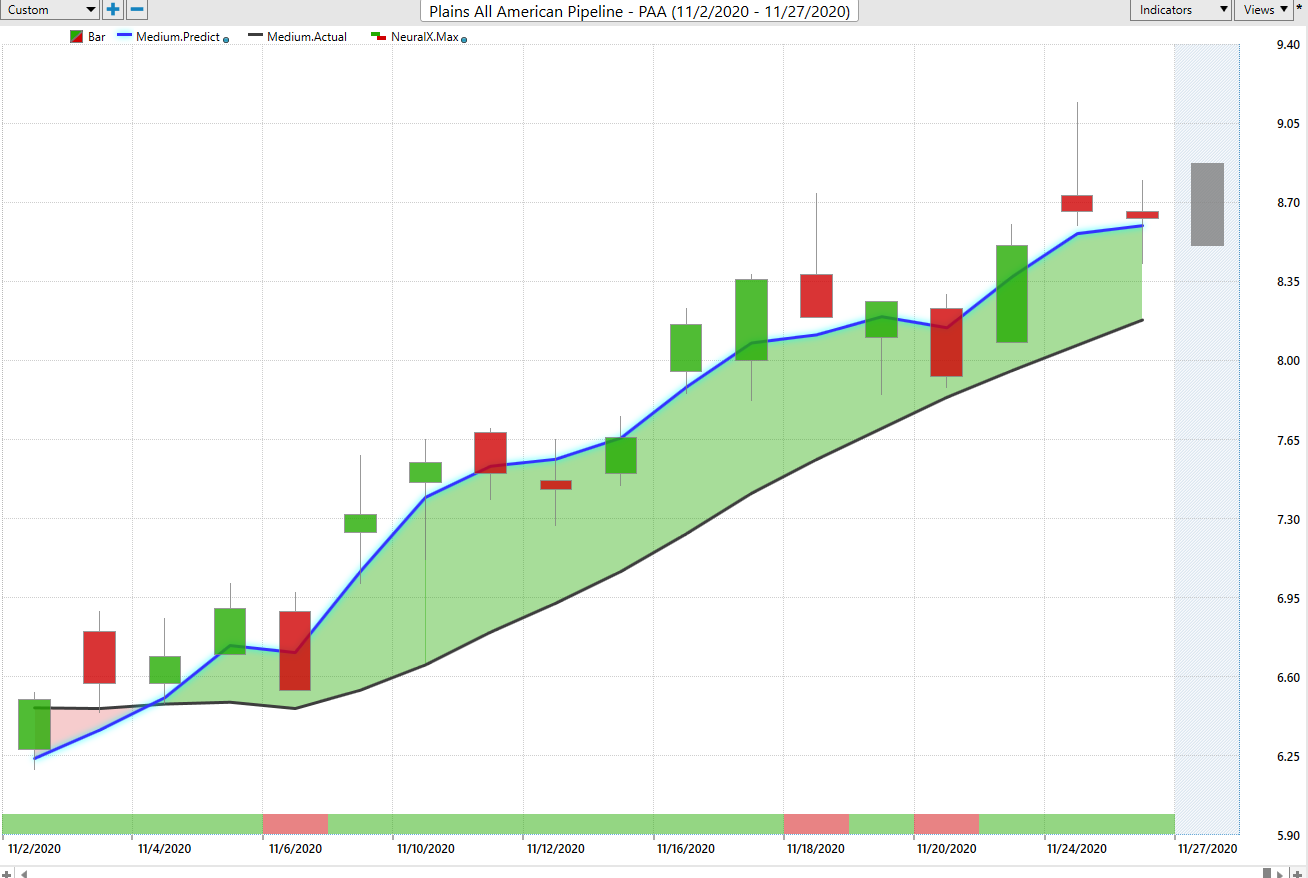Click the 5.90 price axis label

(1288, 836)
